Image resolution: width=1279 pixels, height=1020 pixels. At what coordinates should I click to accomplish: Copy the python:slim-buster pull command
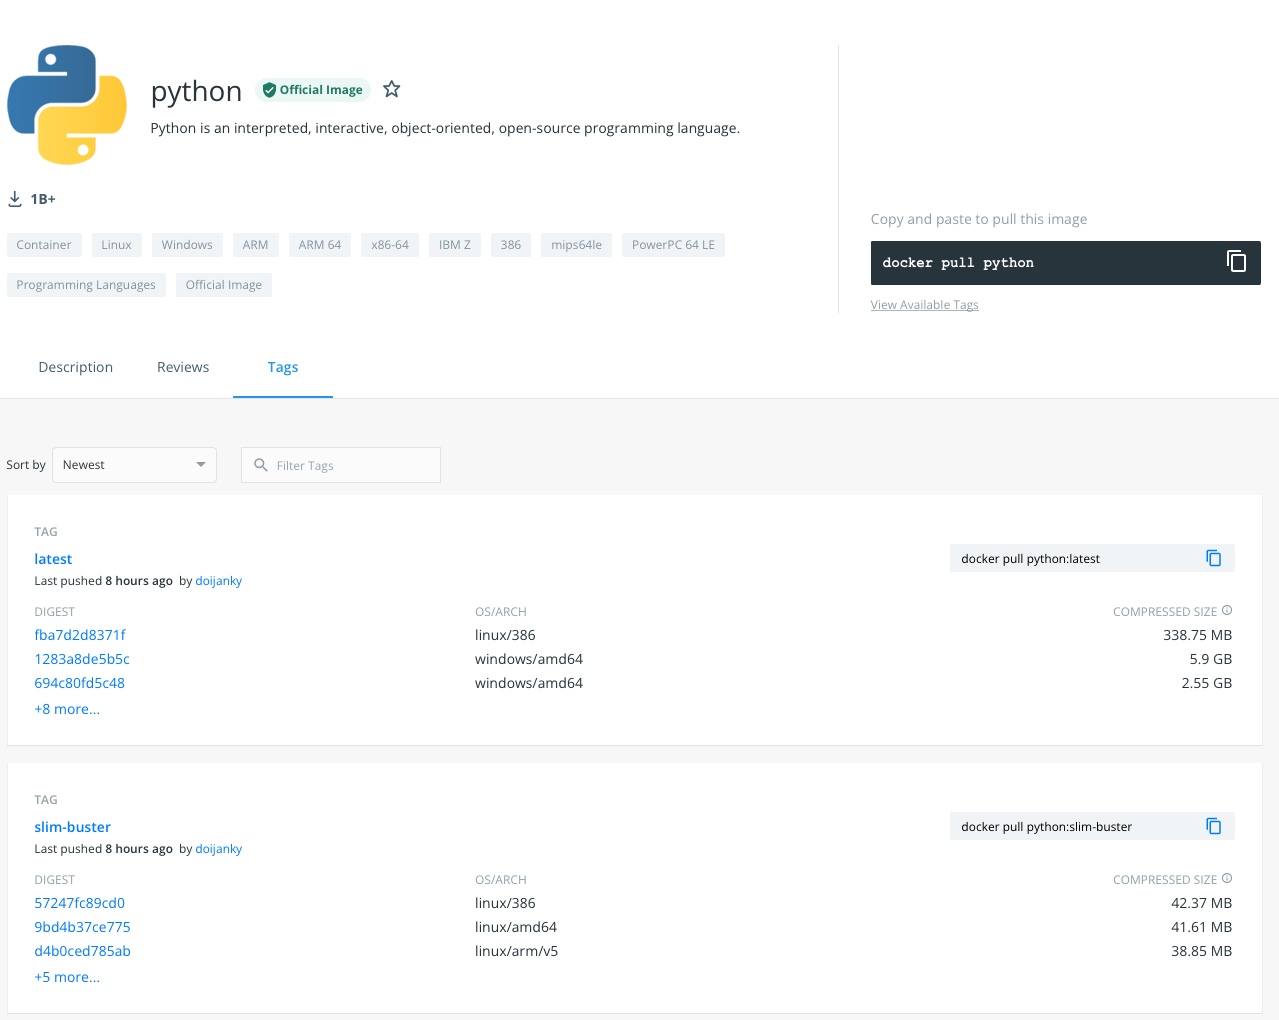(1213, 826)
